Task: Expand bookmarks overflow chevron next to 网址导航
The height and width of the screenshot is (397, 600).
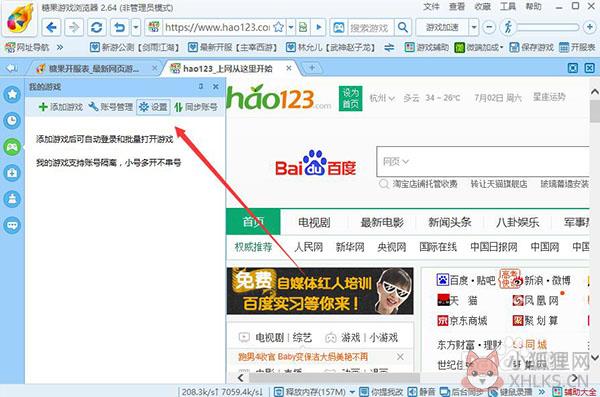Action: pyautogui.click(x=60, y=47)
